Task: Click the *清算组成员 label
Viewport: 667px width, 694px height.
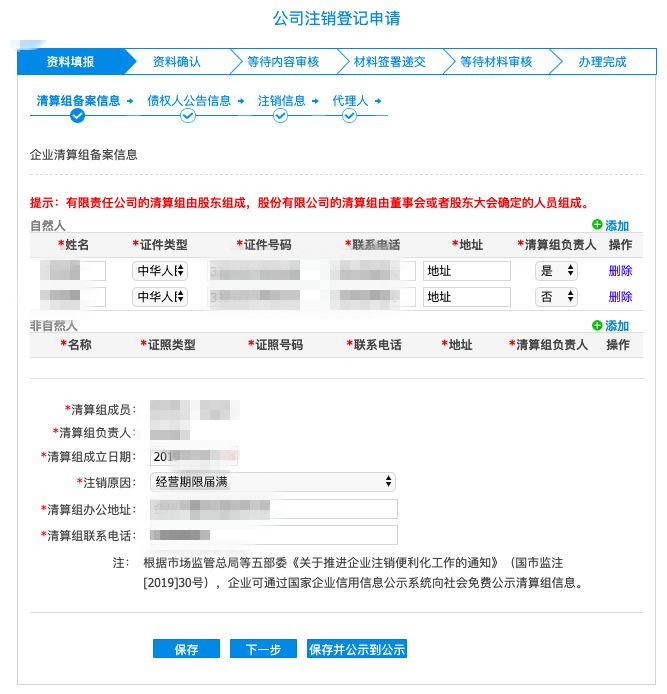Action: (100, 409)
